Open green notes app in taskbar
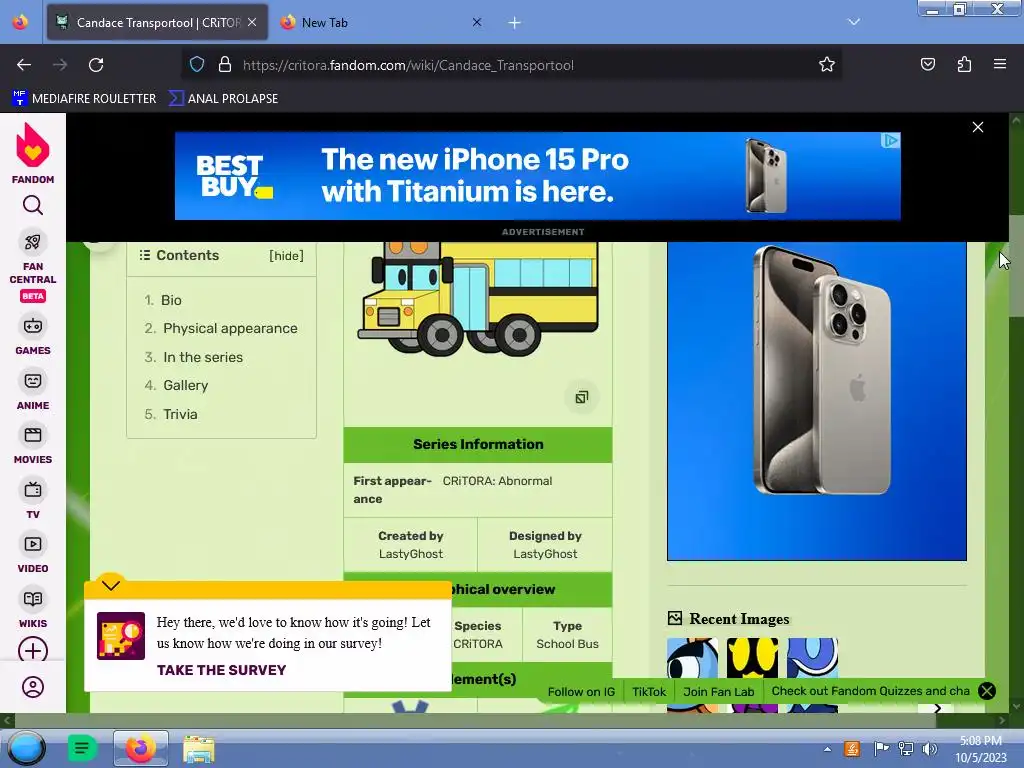The width and height of the screenshot is (1024, 768). click(82, 748)
